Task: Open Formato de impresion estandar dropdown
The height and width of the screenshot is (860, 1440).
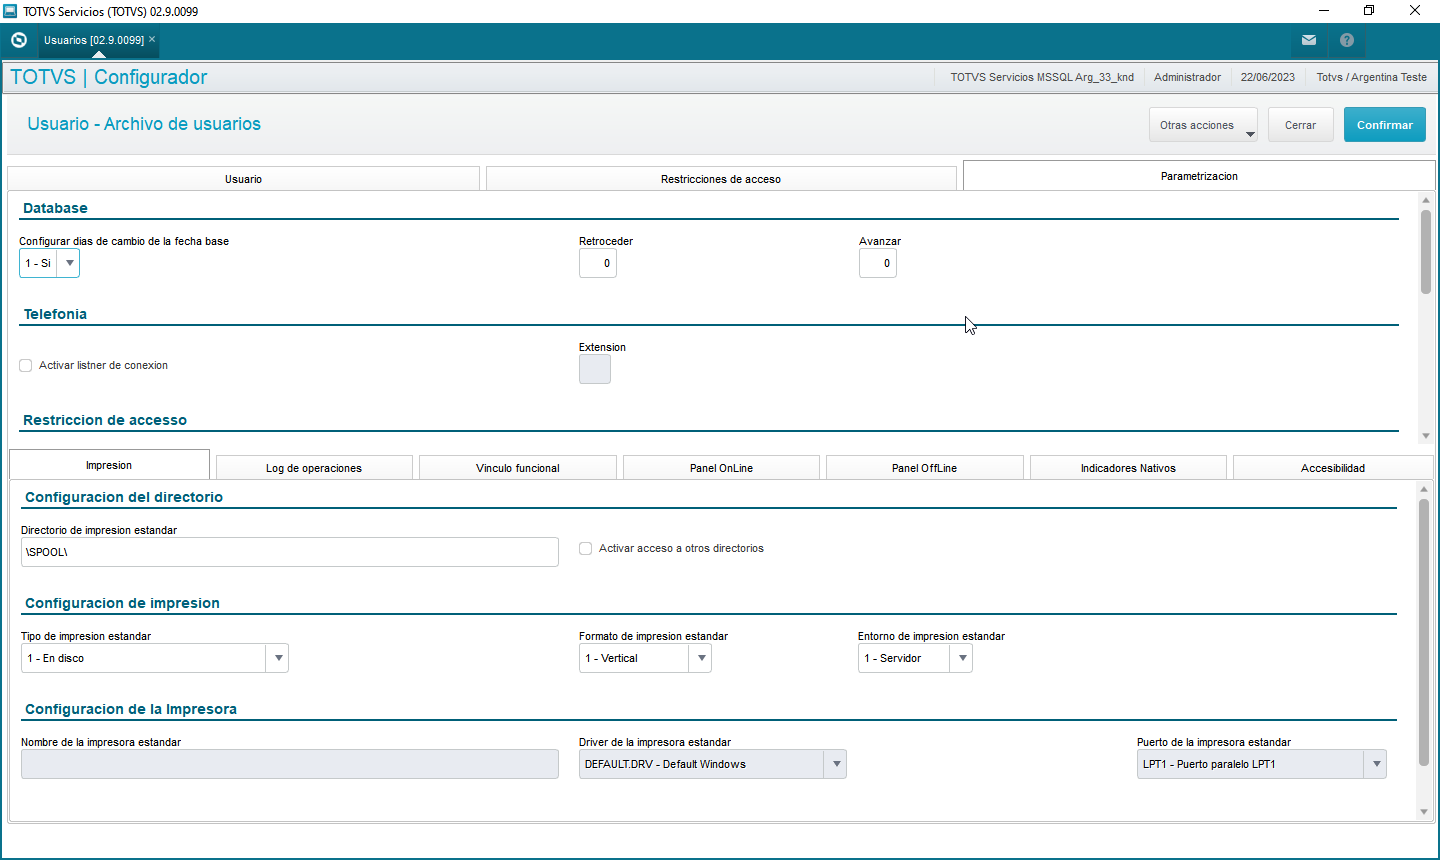Action: coord(701,658)
